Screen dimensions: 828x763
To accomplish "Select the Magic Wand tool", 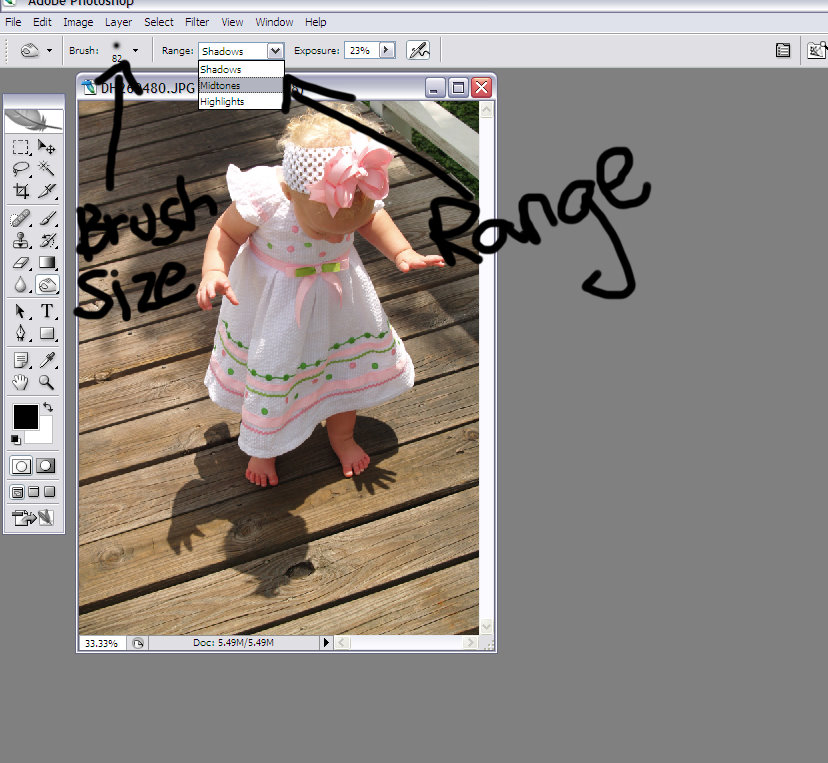I will 46,169.
